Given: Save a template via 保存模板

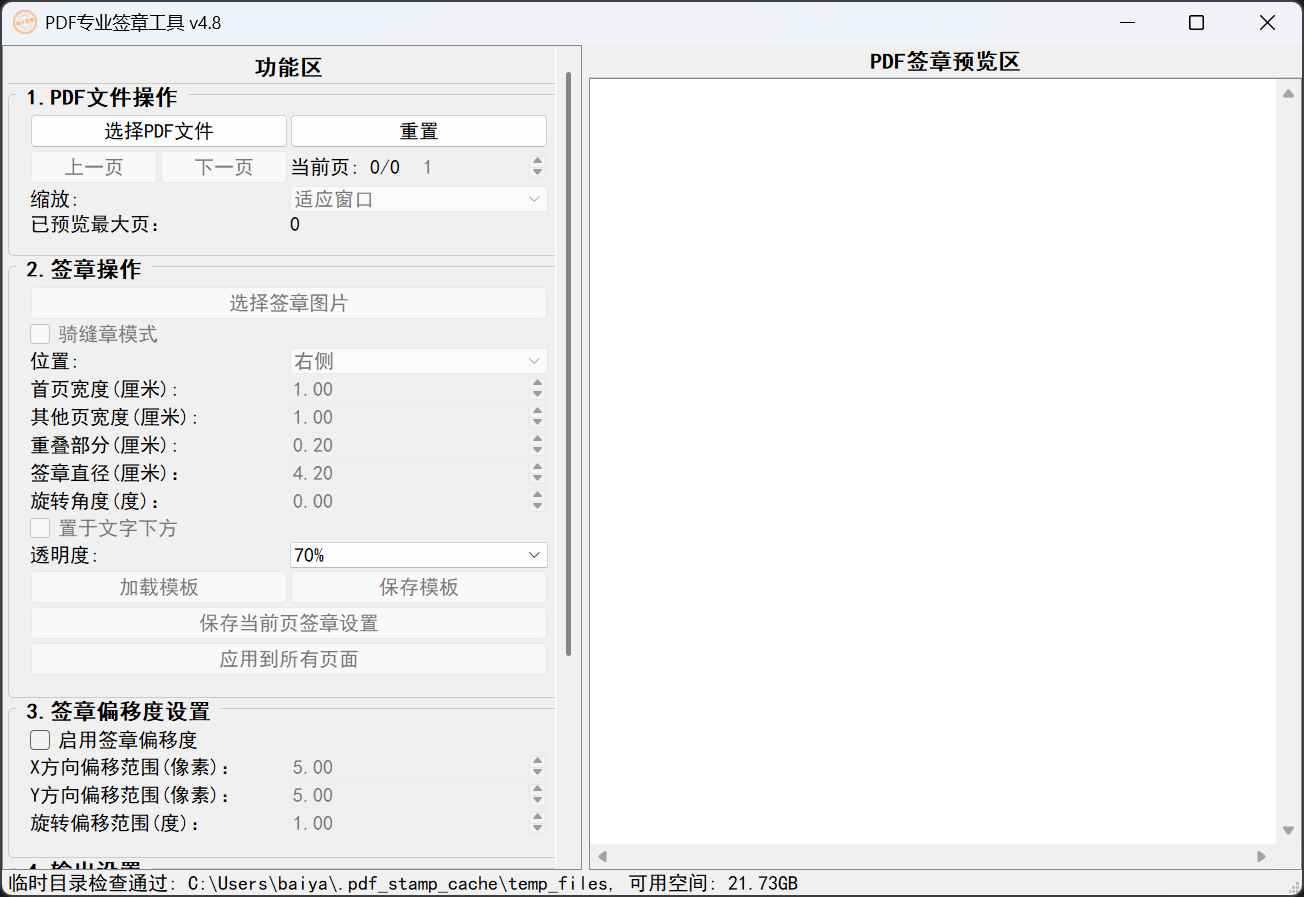Looking at the screenshot, I should (x=418, y=587).
